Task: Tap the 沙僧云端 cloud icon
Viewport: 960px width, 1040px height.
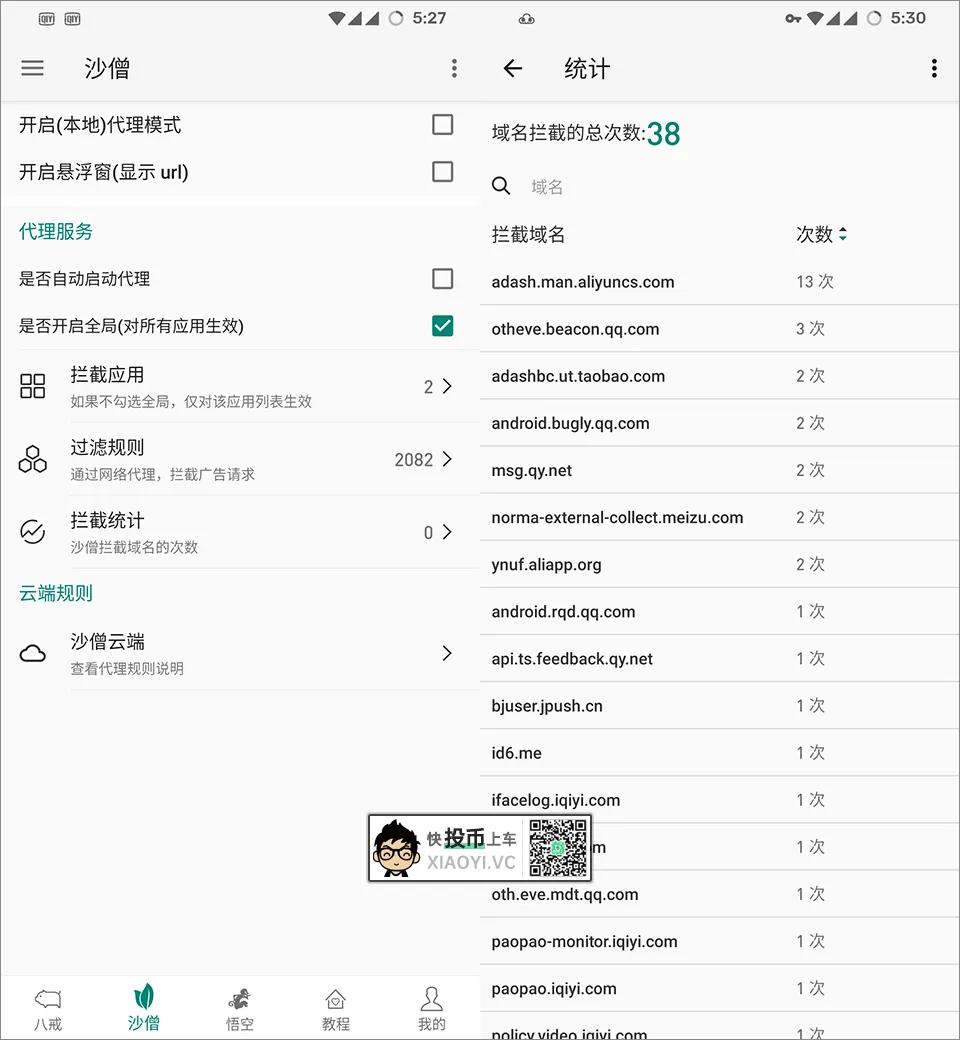Action: coord(32,654)
